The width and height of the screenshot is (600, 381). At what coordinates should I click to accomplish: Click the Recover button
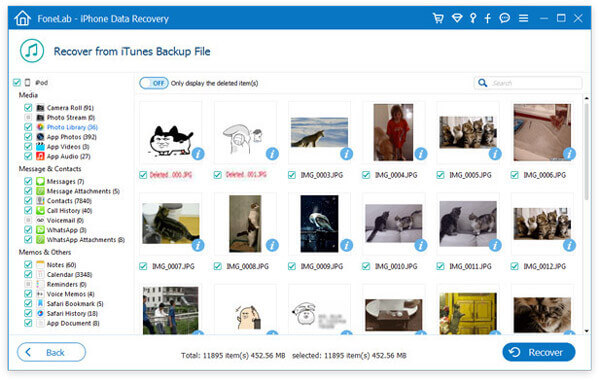tap(539, 352)
